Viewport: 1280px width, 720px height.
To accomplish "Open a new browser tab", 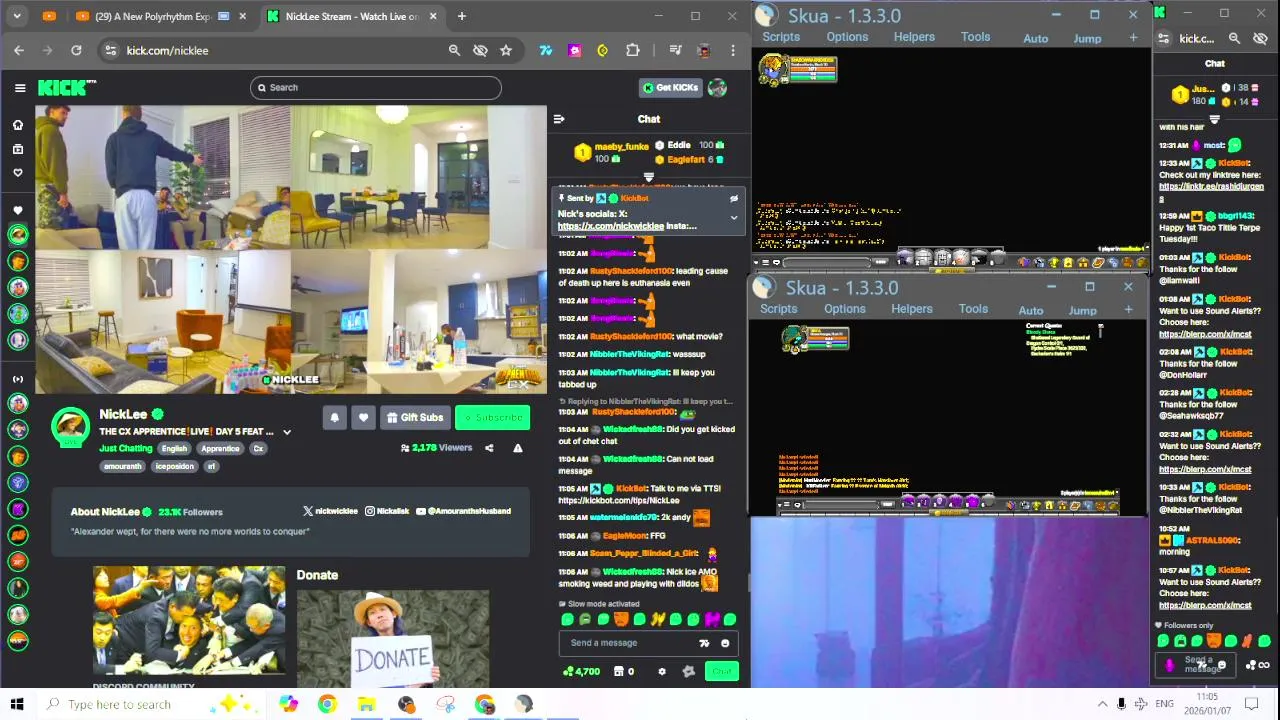I will point(461,16).
